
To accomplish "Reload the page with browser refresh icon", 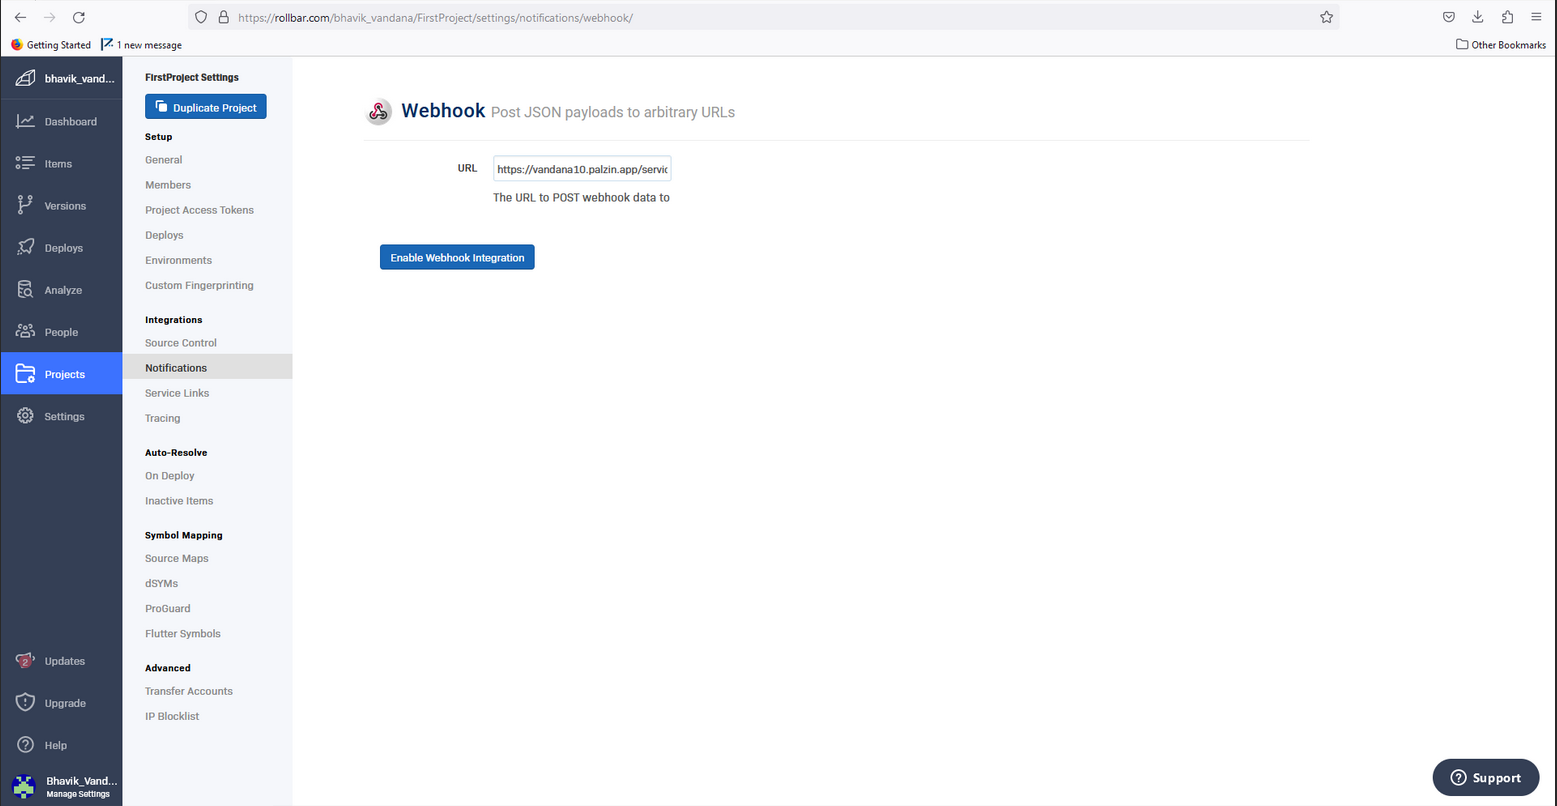I will 79,17.
